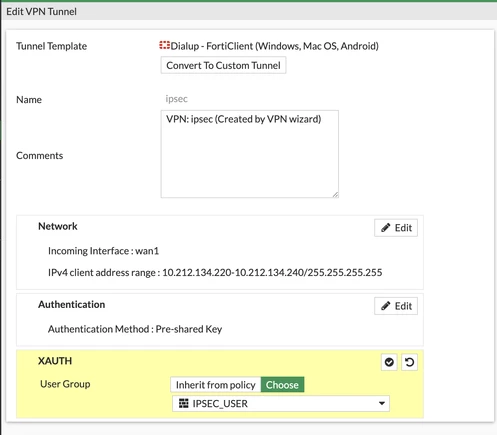Click the dropdown arrow of the user group selector
The width and height of the screenshot is (497, 435).
(x=382, y=403)
